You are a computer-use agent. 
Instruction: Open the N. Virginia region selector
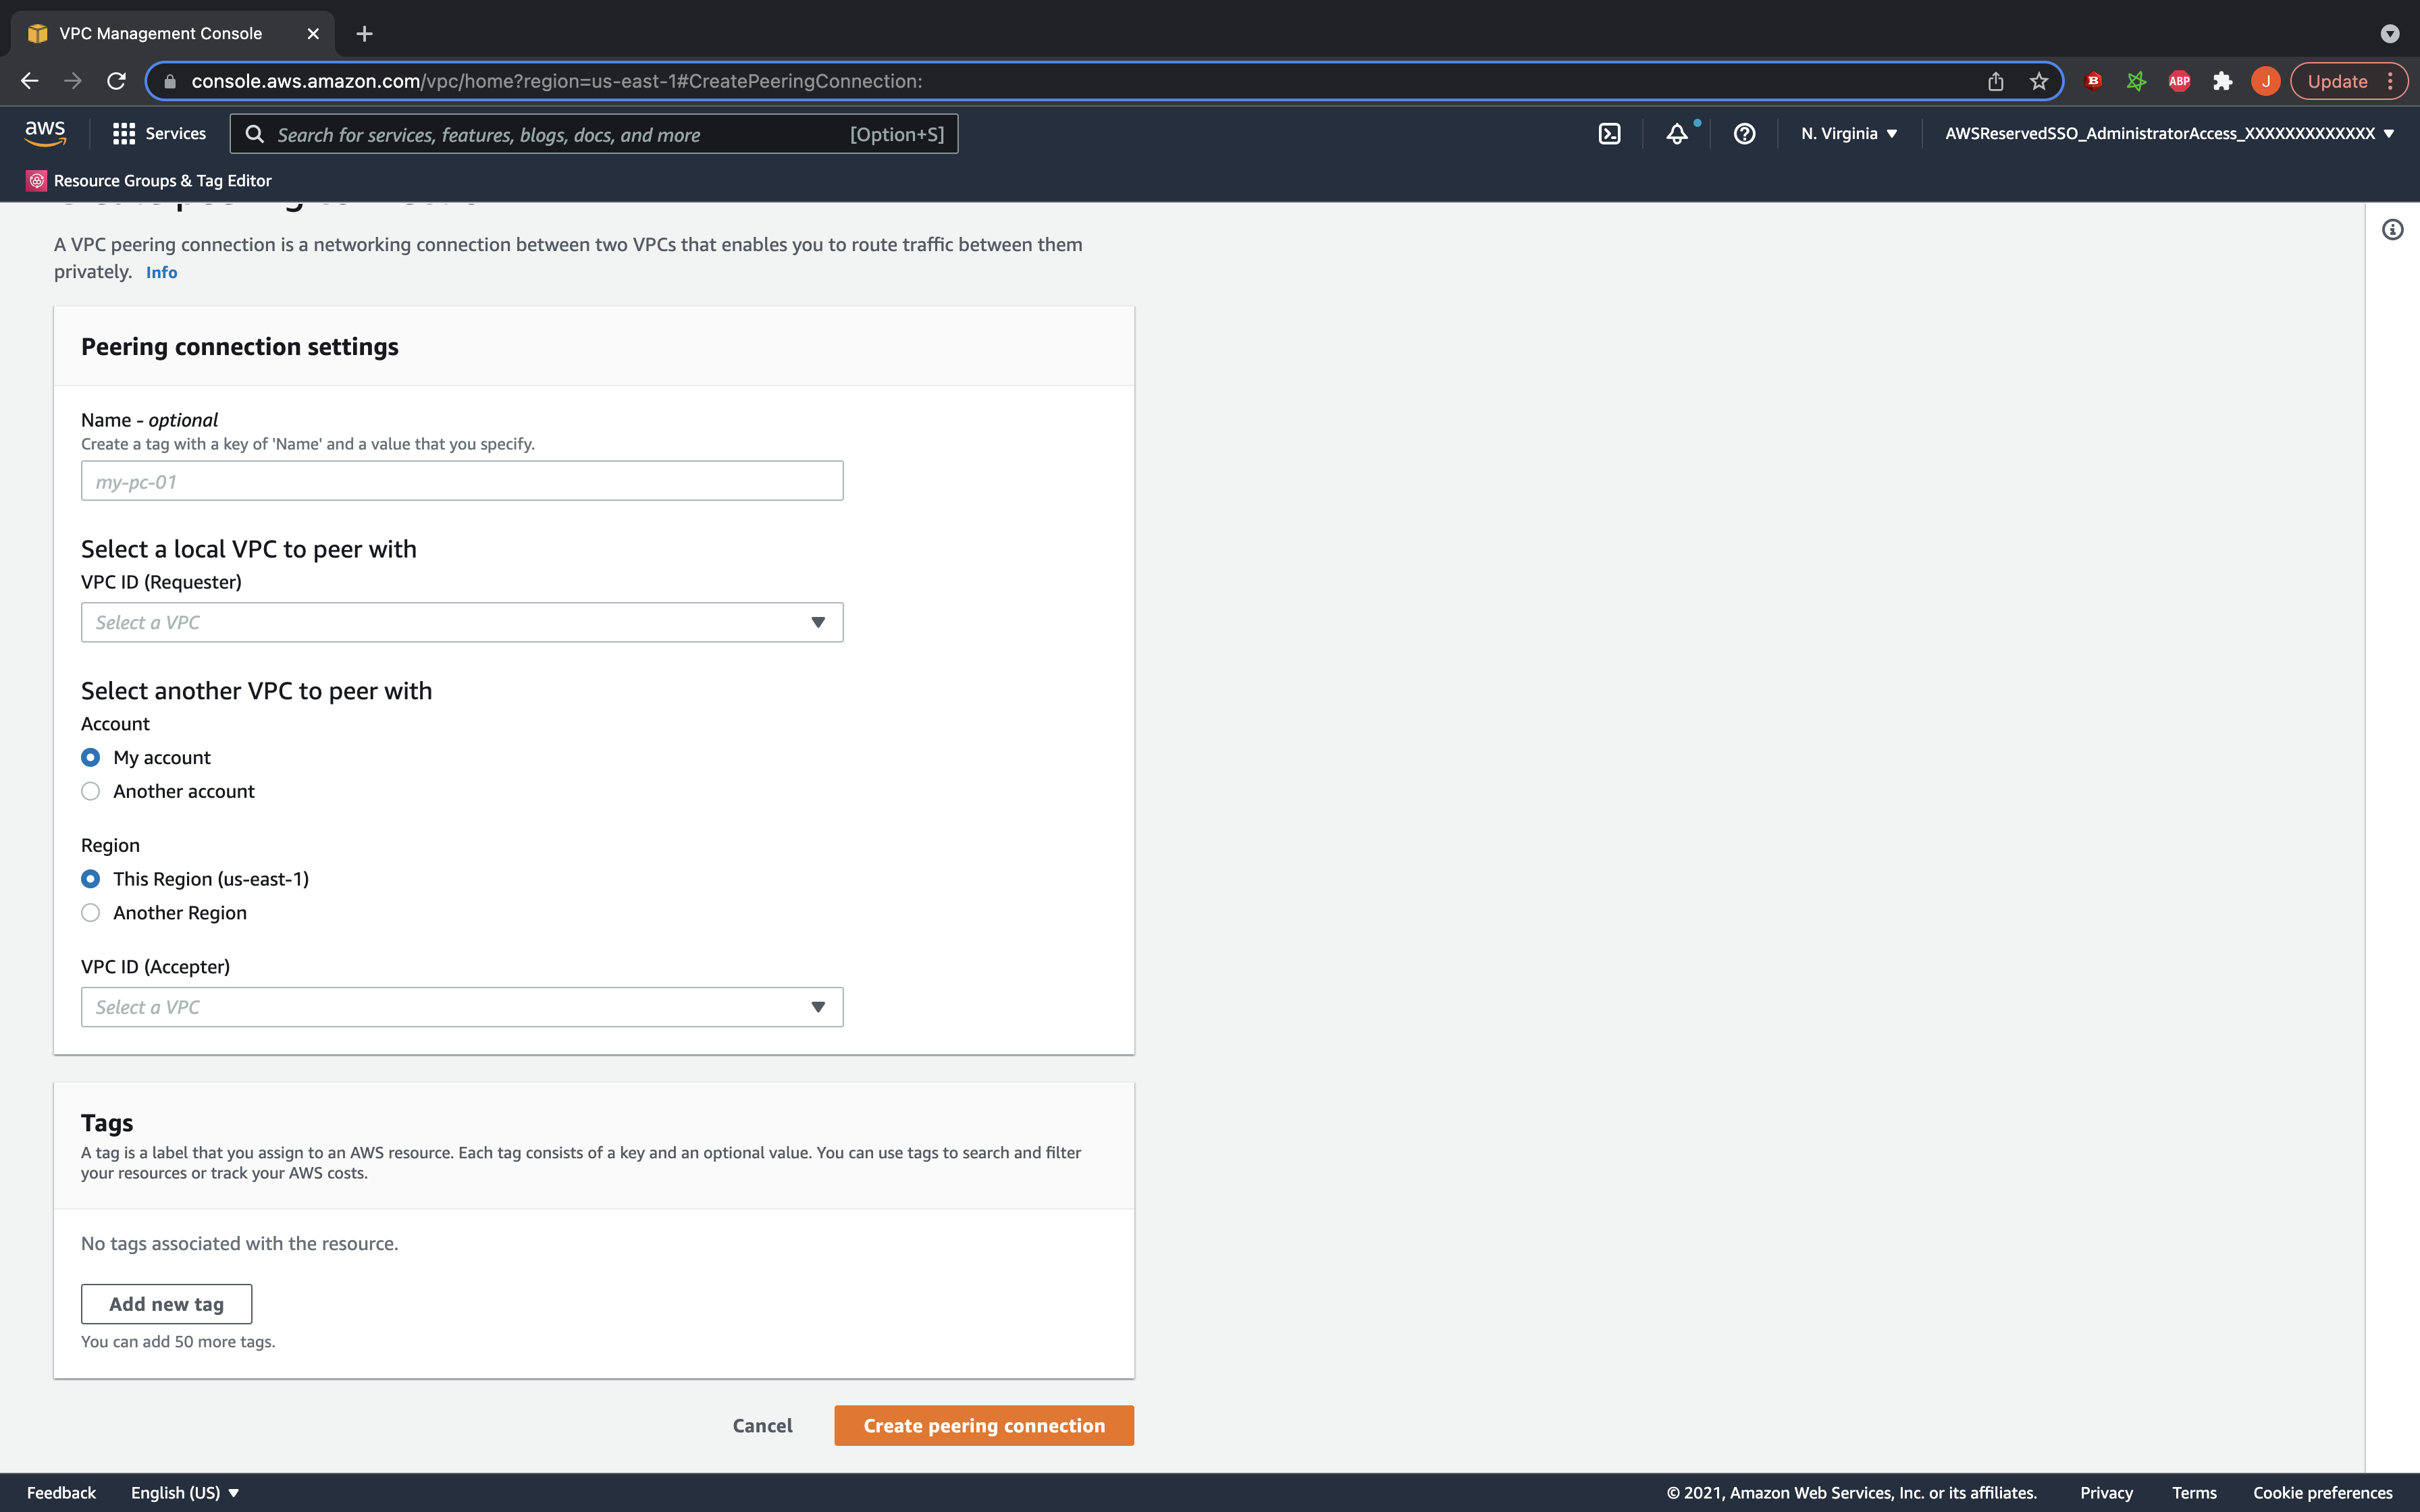pyautogui.click(x=1848, y=134)
